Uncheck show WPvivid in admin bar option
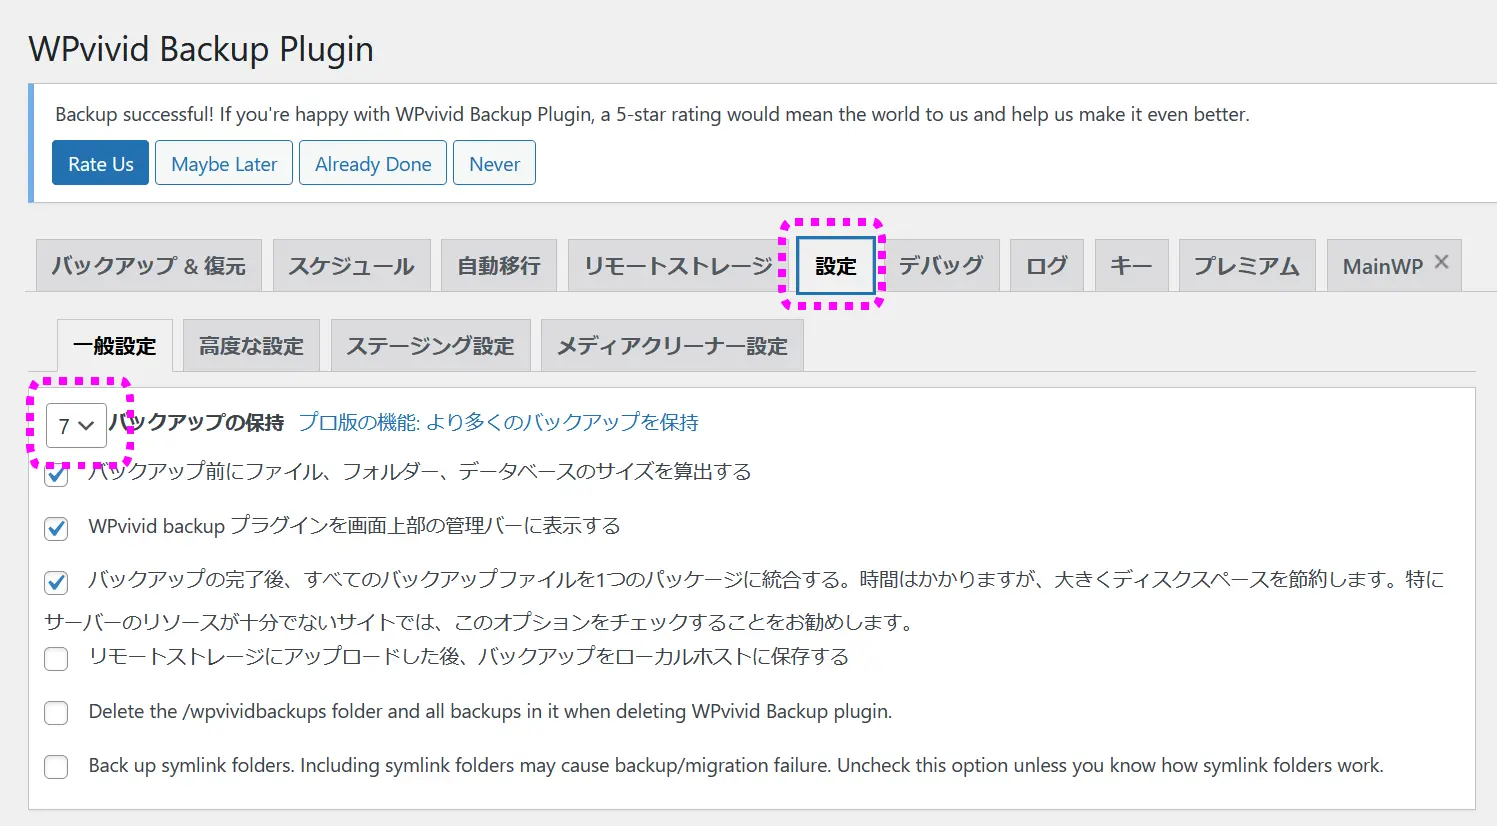 [57, 528]
